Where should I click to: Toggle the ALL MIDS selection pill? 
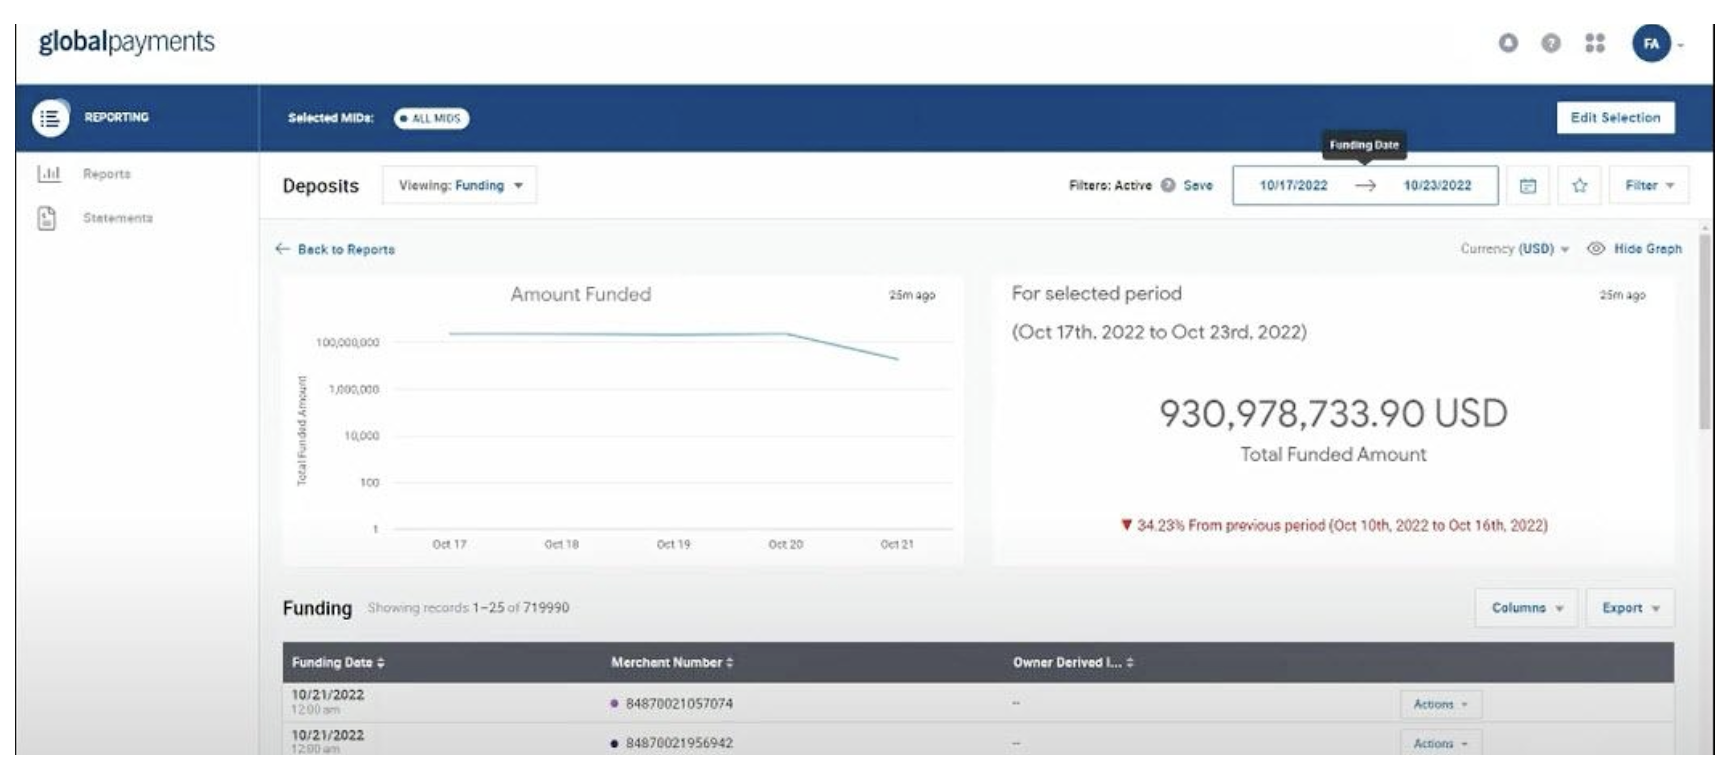click(x=431, y=119)
